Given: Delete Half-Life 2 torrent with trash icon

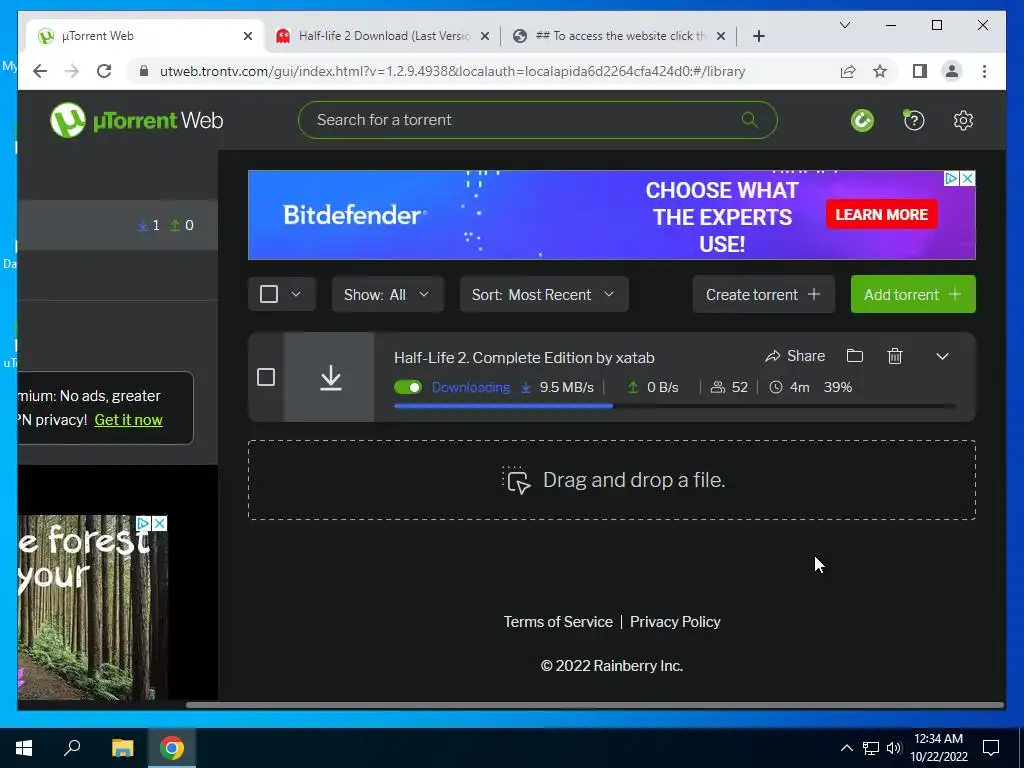Looking at the screenshot, I should click(x=895, y=356).
